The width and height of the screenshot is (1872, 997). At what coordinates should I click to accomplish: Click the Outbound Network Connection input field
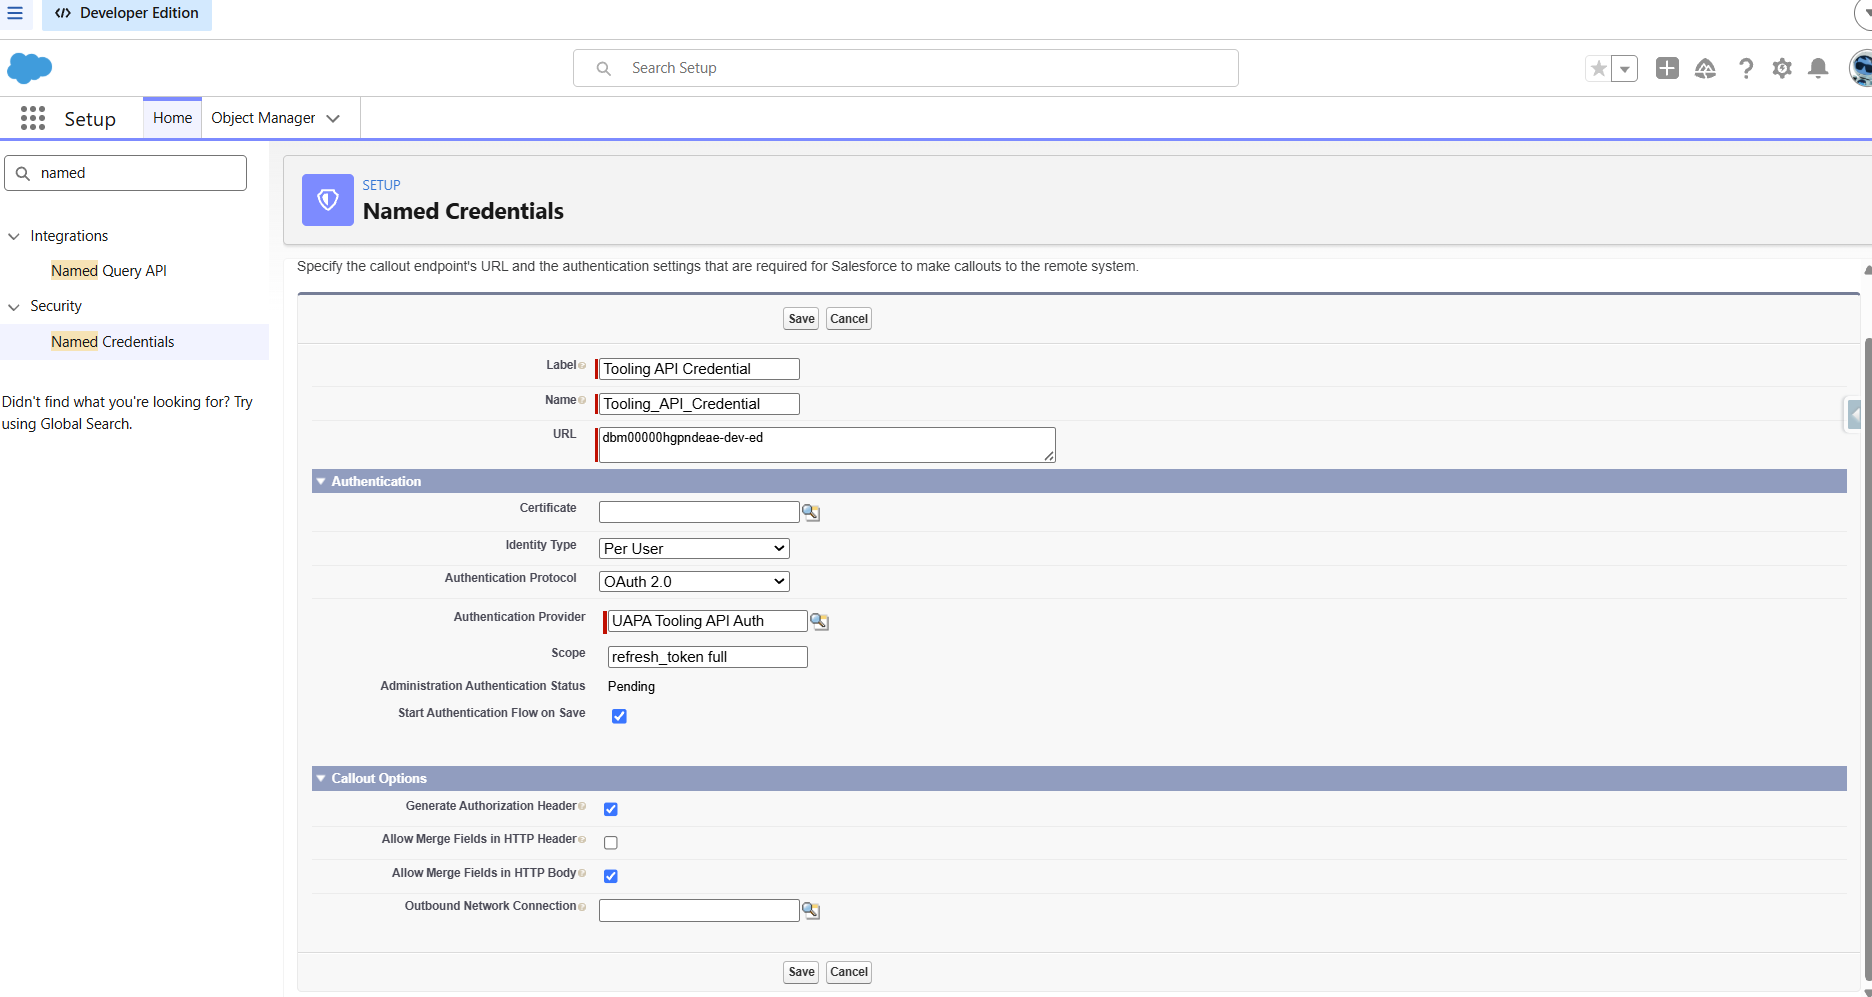point(699,910)
